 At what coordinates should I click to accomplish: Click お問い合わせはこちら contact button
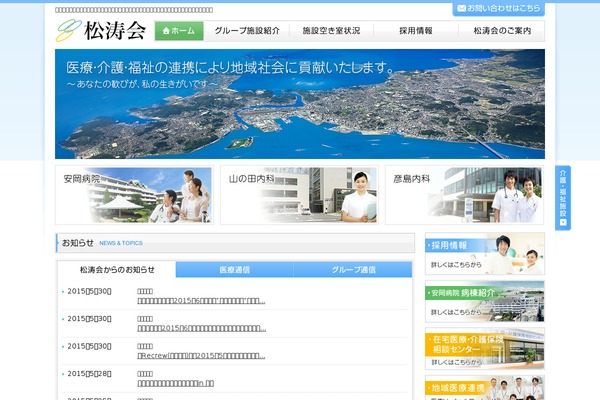coord(499,8)
